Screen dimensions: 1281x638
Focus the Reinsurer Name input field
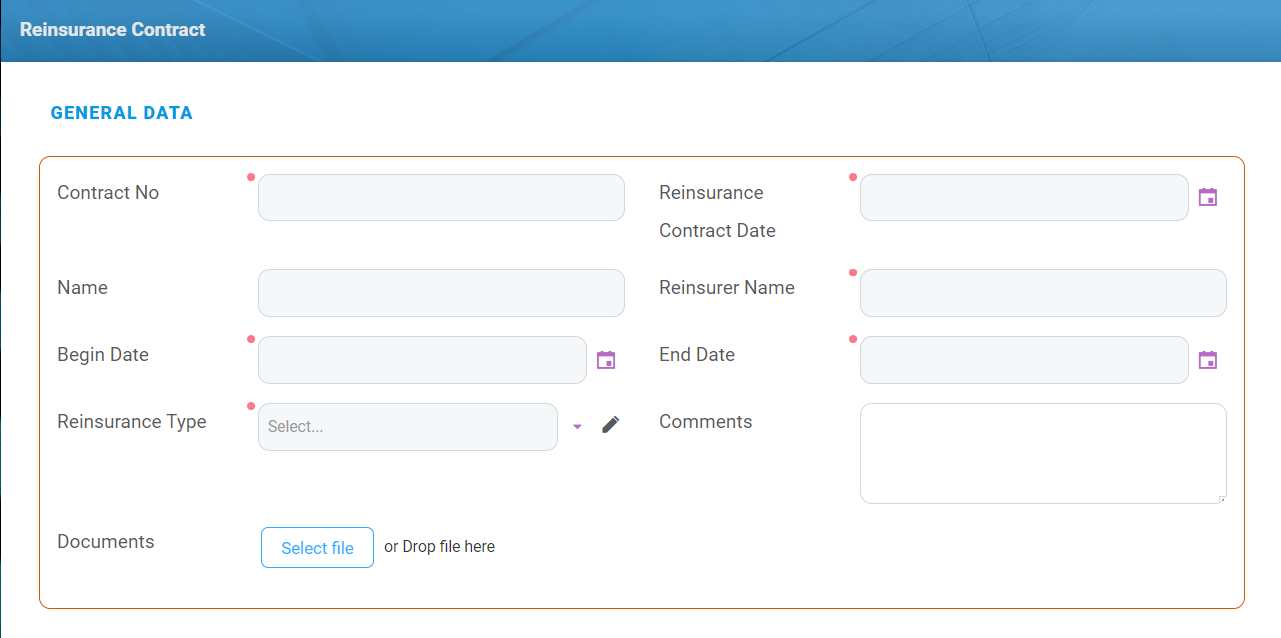(x=1043, y=293)
